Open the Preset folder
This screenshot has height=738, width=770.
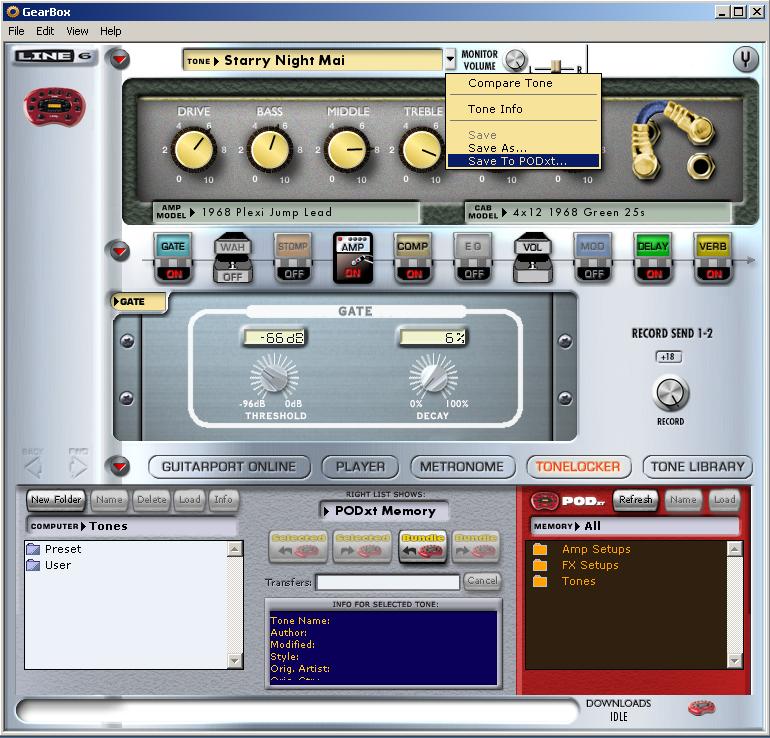(54, 549)
